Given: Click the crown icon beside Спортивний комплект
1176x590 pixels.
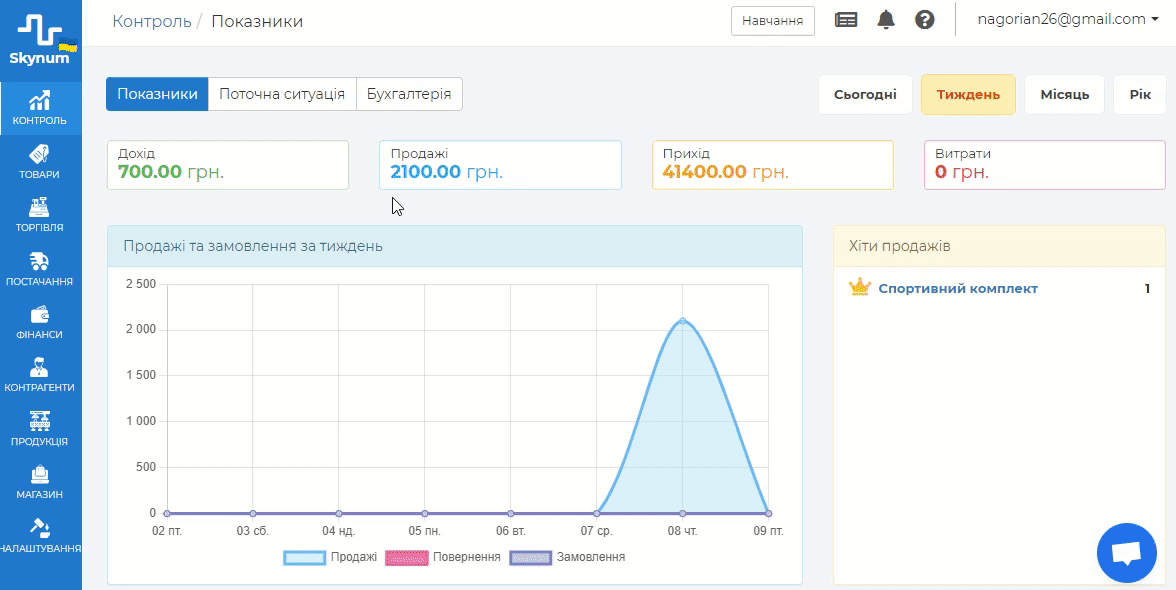Looking at the screenshot, I should [x=859, y=288].
